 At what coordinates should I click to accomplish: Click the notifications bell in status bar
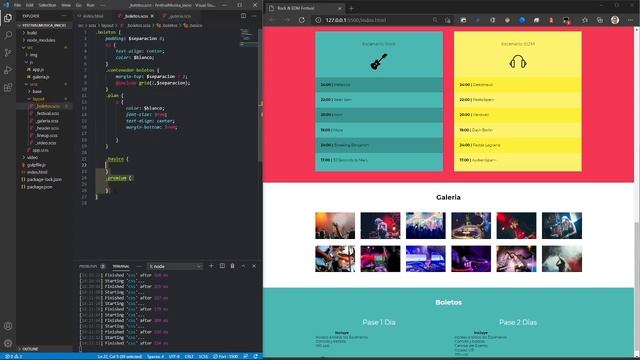tap(255, 356)
